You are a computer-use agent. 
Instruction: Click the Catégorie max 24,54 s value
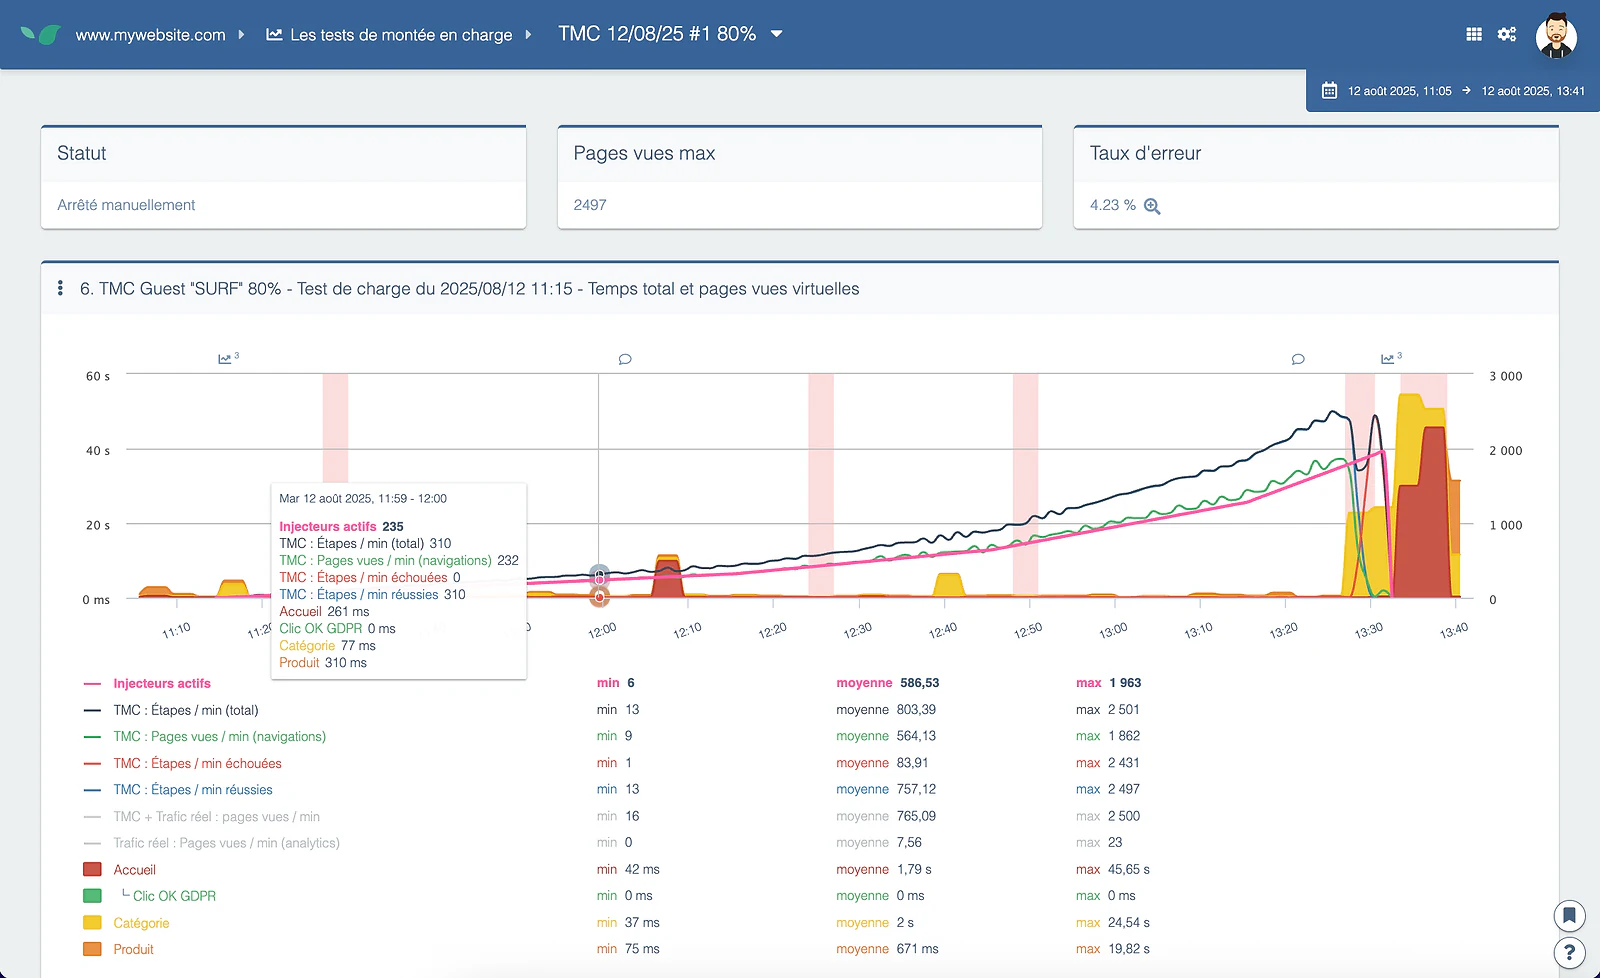click(1128, 923)
